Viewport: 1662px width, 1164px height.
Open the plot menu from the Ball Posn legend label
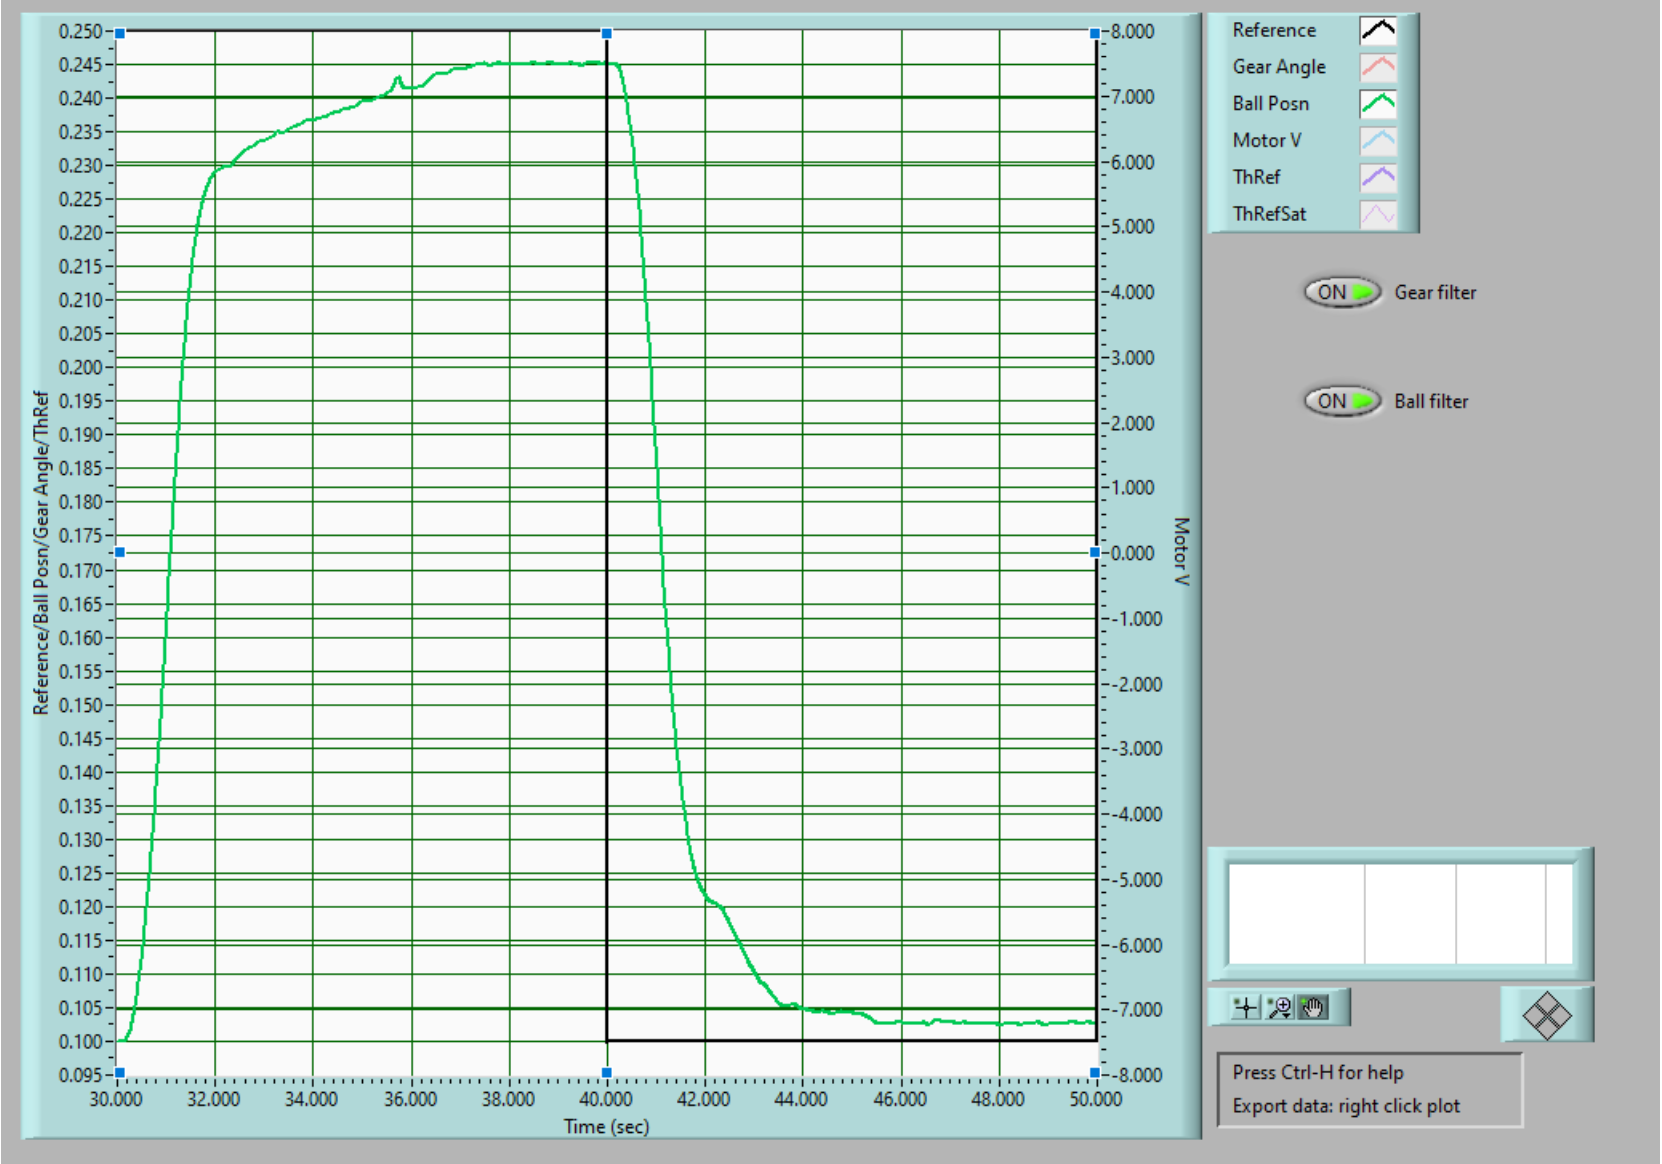(x=1272, y=103)
